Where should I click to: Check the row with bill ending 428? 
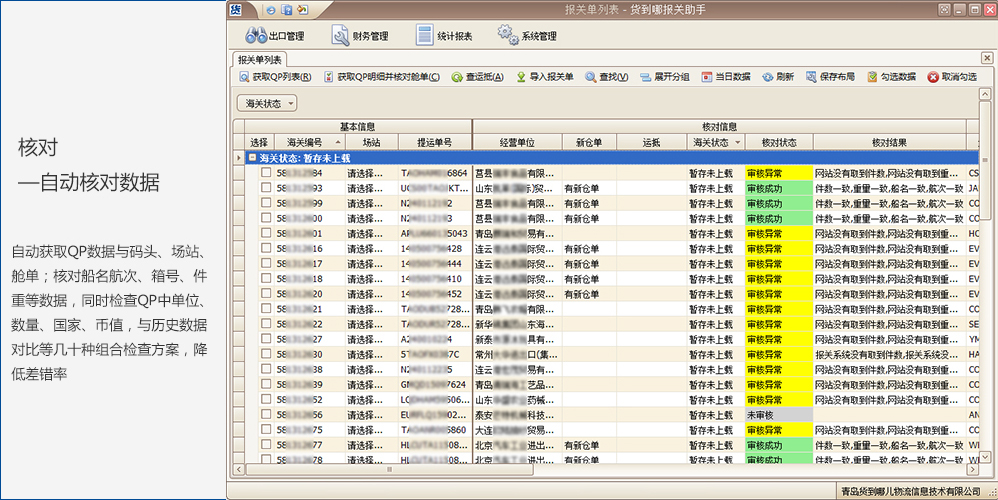click(266, 248)
